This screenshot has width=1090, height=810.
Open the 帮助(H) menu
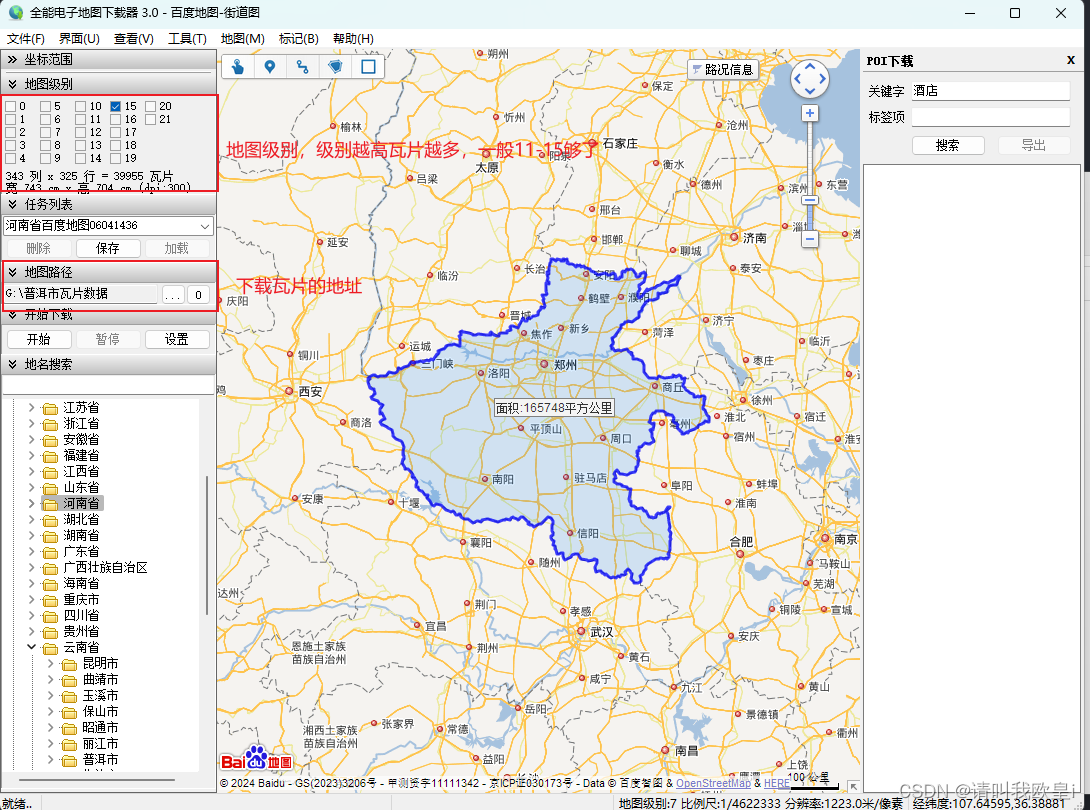tap(353, 39)
